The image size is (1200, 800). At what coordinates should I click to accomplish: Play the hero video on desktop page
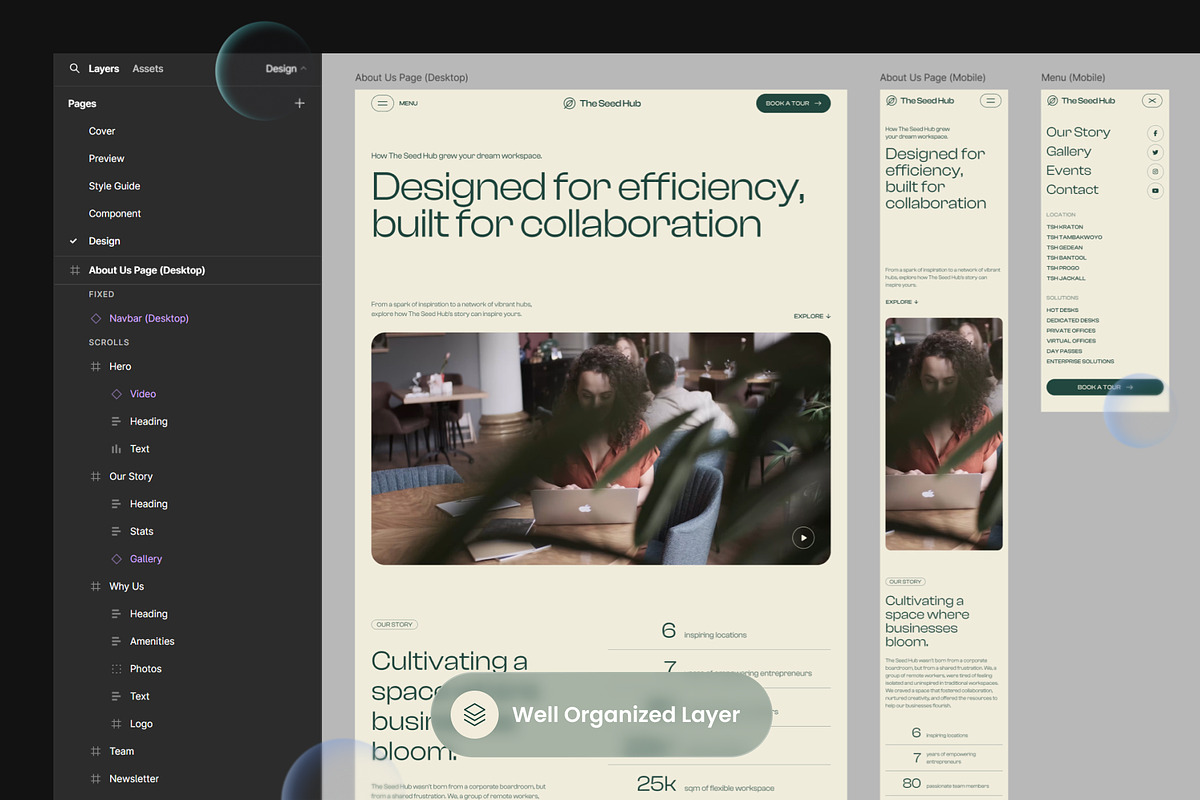point(803,538)
